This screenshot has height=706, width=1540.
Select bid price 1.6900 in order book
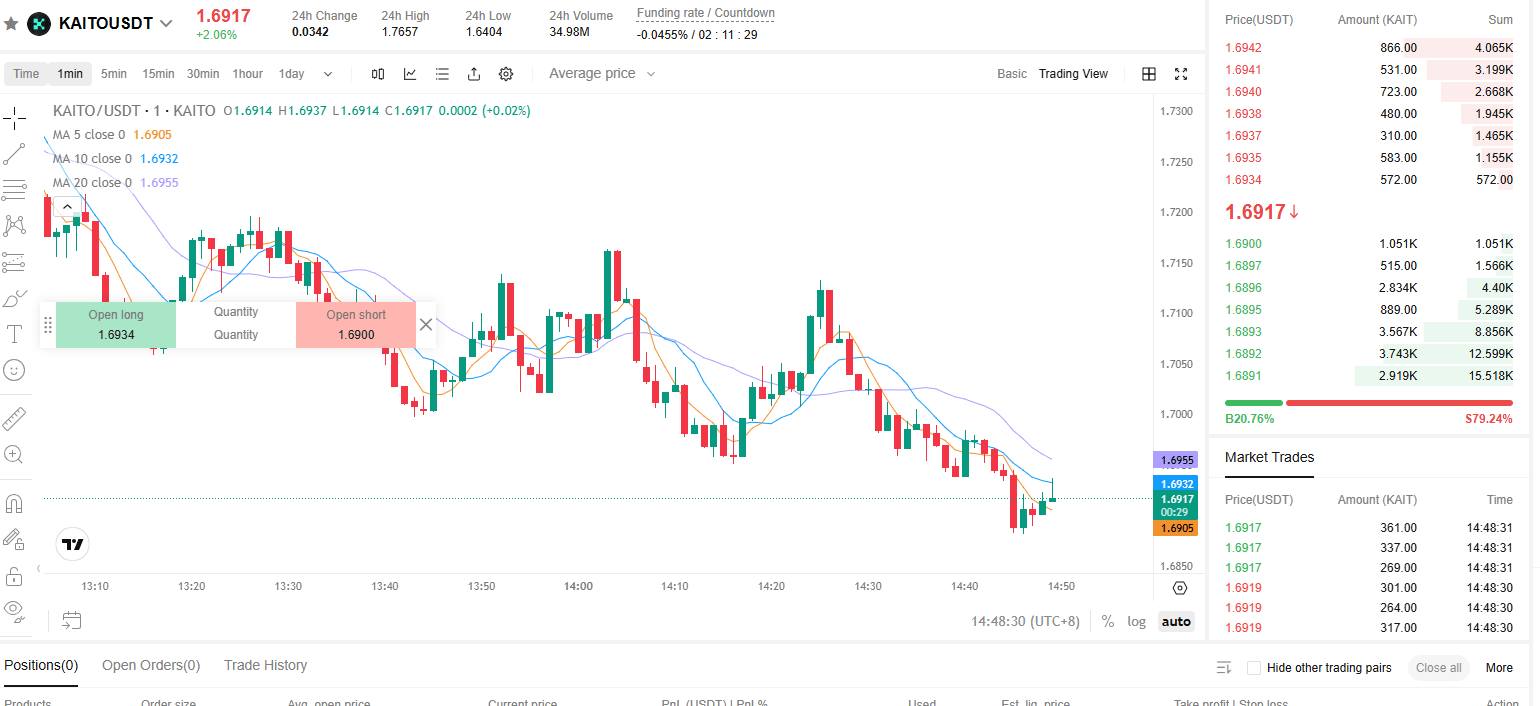(1243, 244)
